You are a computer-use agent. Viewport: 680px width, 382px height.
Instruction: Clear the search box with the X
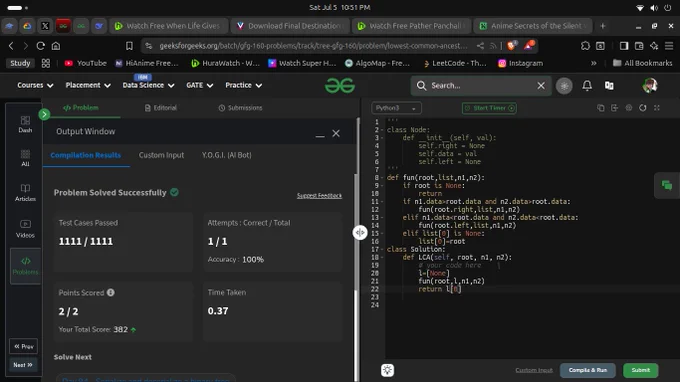541,86
